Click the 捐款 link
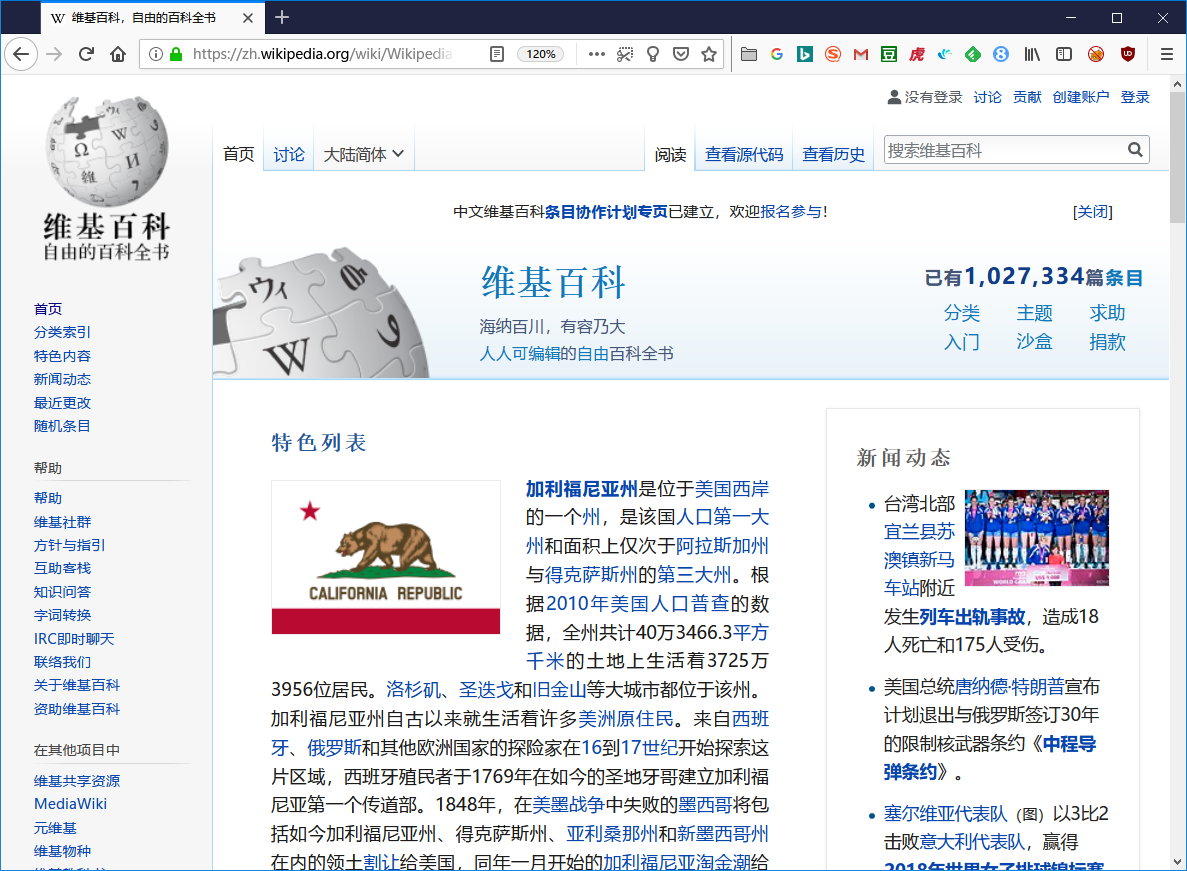 pyautogui.click(x=1108, y=341)
